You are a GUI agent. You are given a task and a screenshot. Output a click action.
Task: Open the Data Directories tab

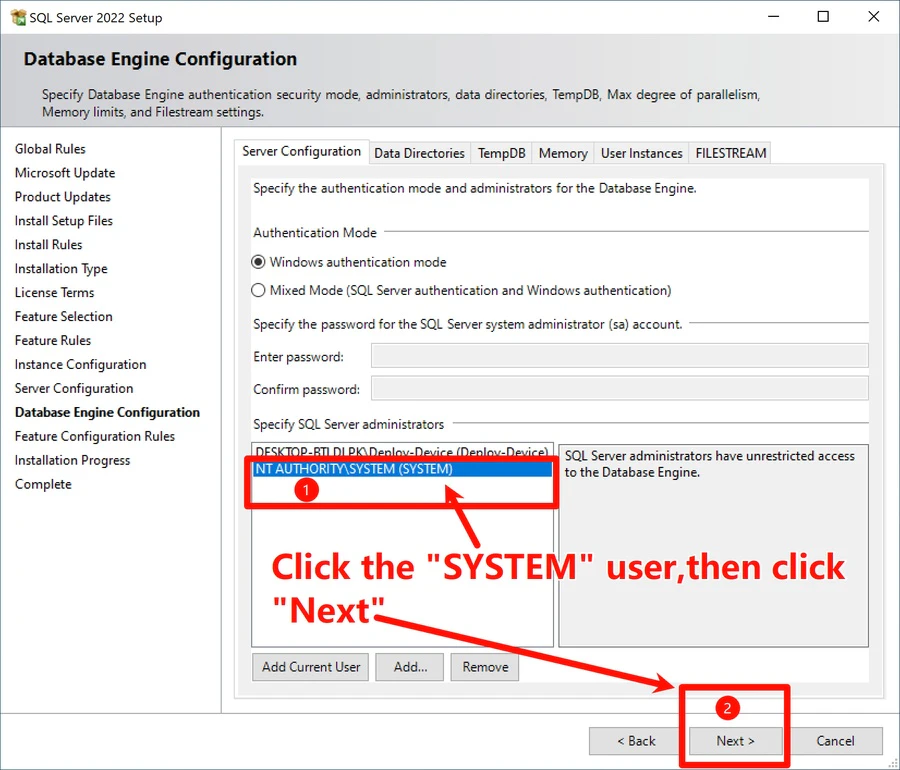point(420,153)
